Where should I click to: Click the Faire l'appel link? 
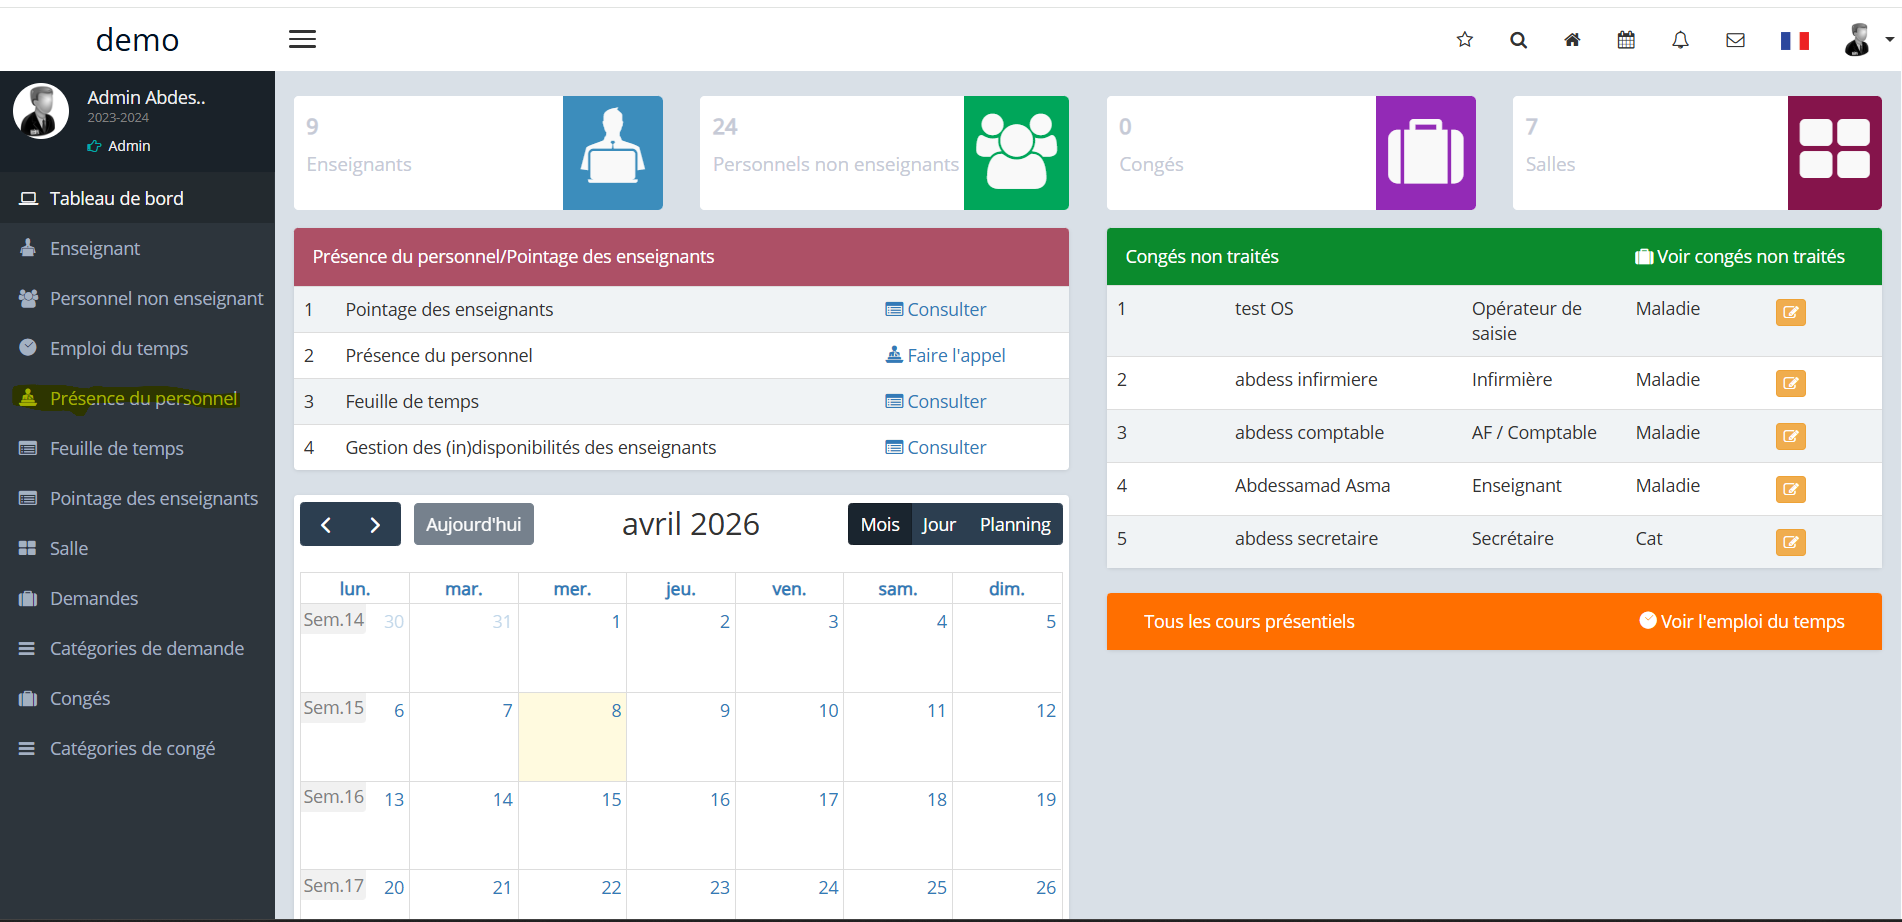tap(945, 355)
